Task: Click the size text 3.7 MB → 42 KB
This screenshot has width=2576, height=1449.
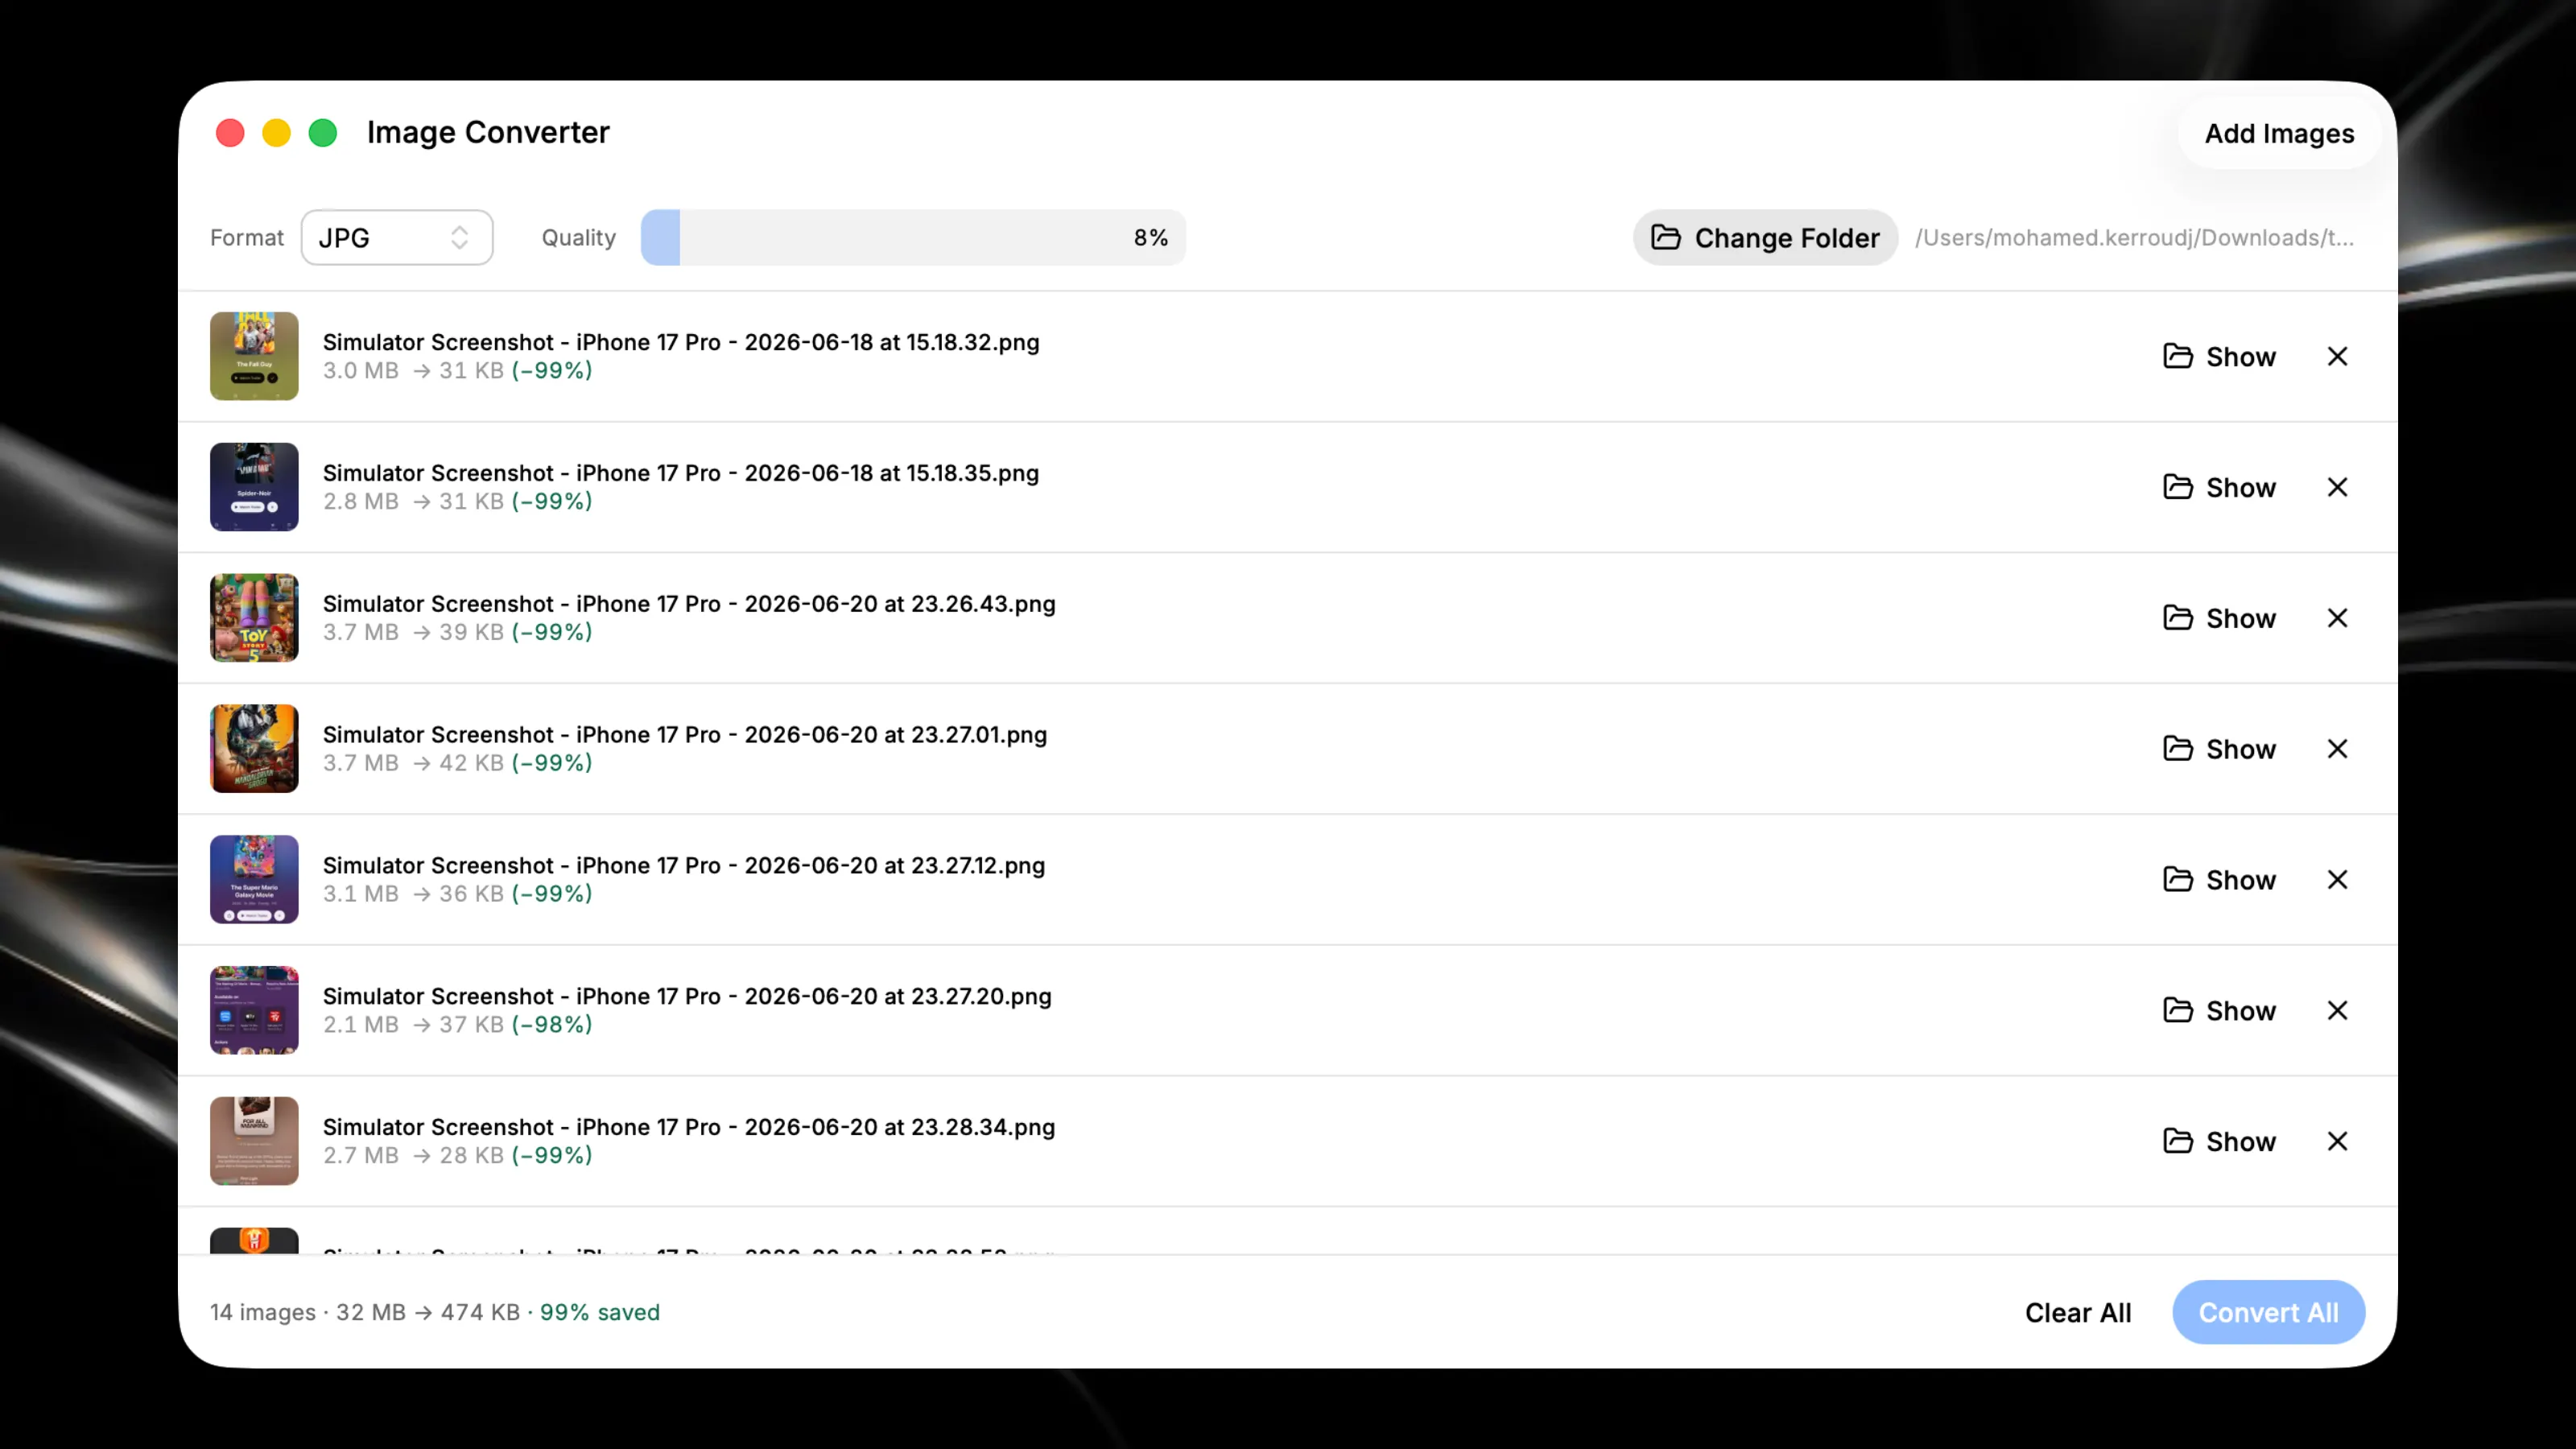Action: [413, 764]
